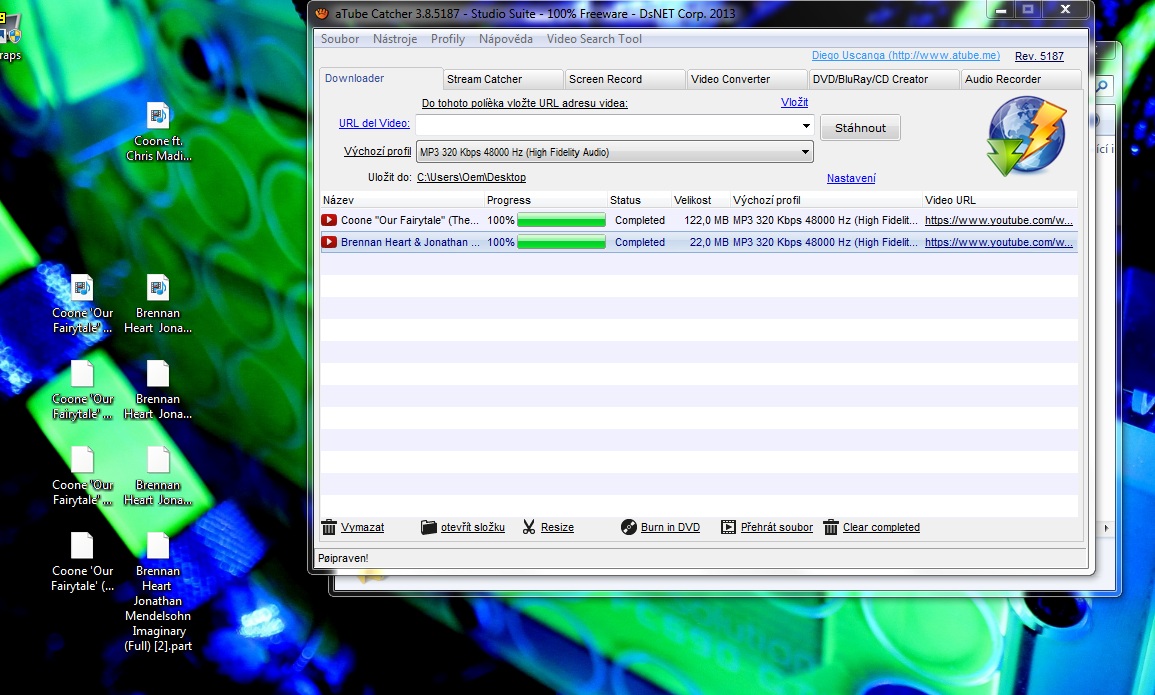This screenshot has height=695, width=1155.
Task: Open the YouTube URL of Coone row
Action: point(998,220)
